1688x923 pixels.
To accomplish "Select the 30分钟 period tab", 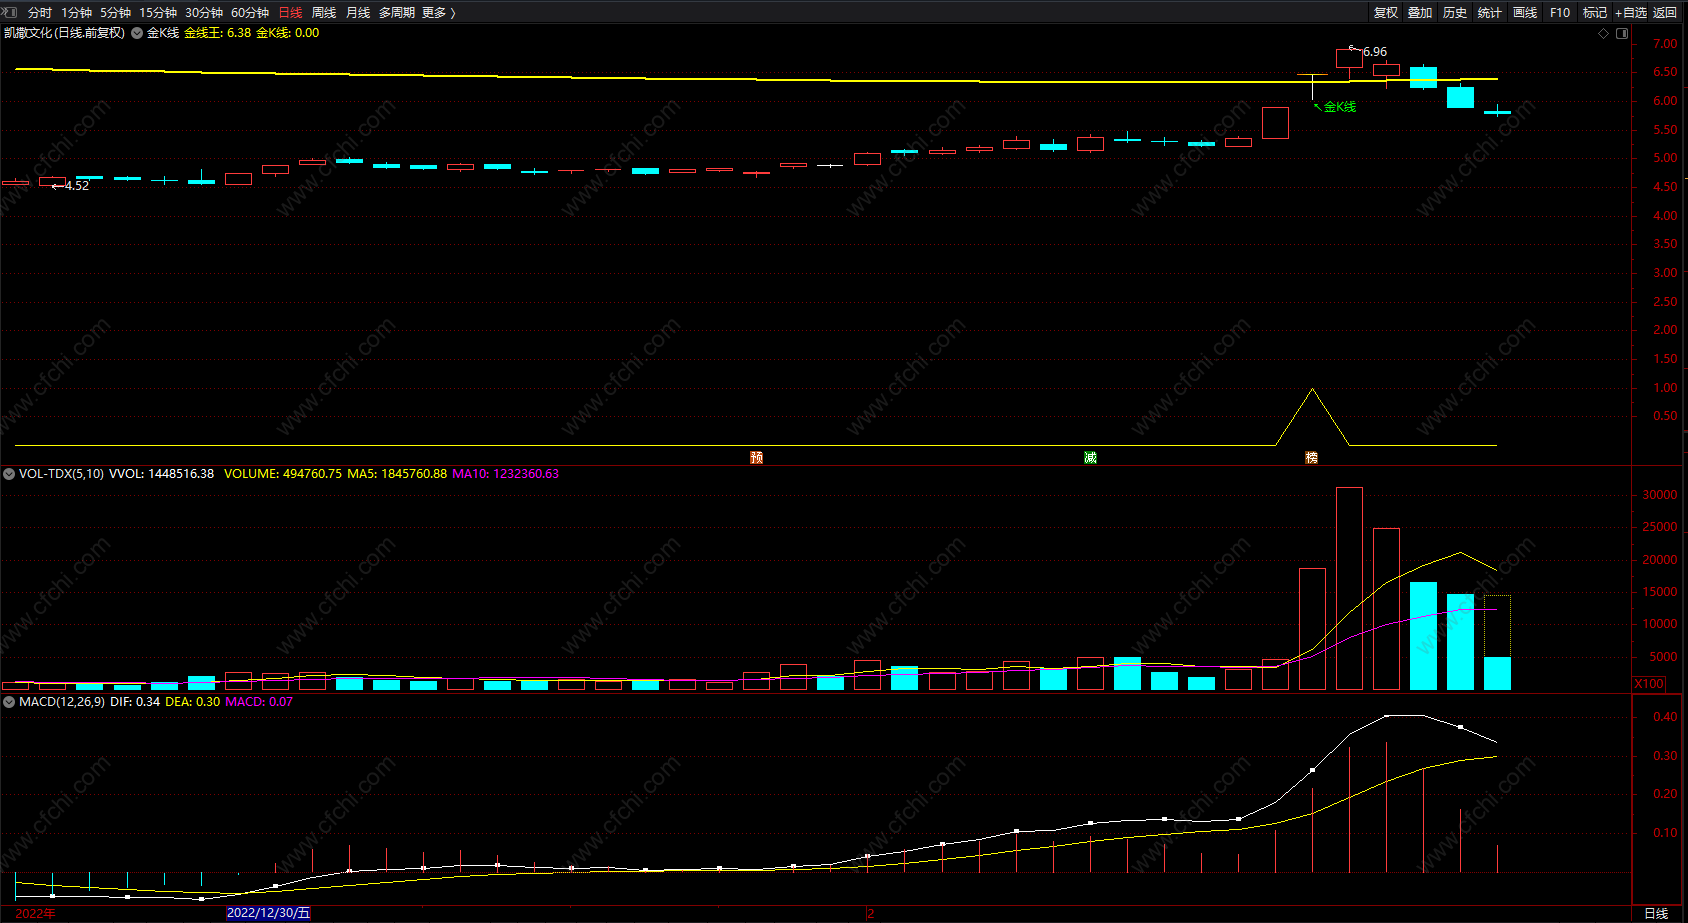I will (204, 13).
